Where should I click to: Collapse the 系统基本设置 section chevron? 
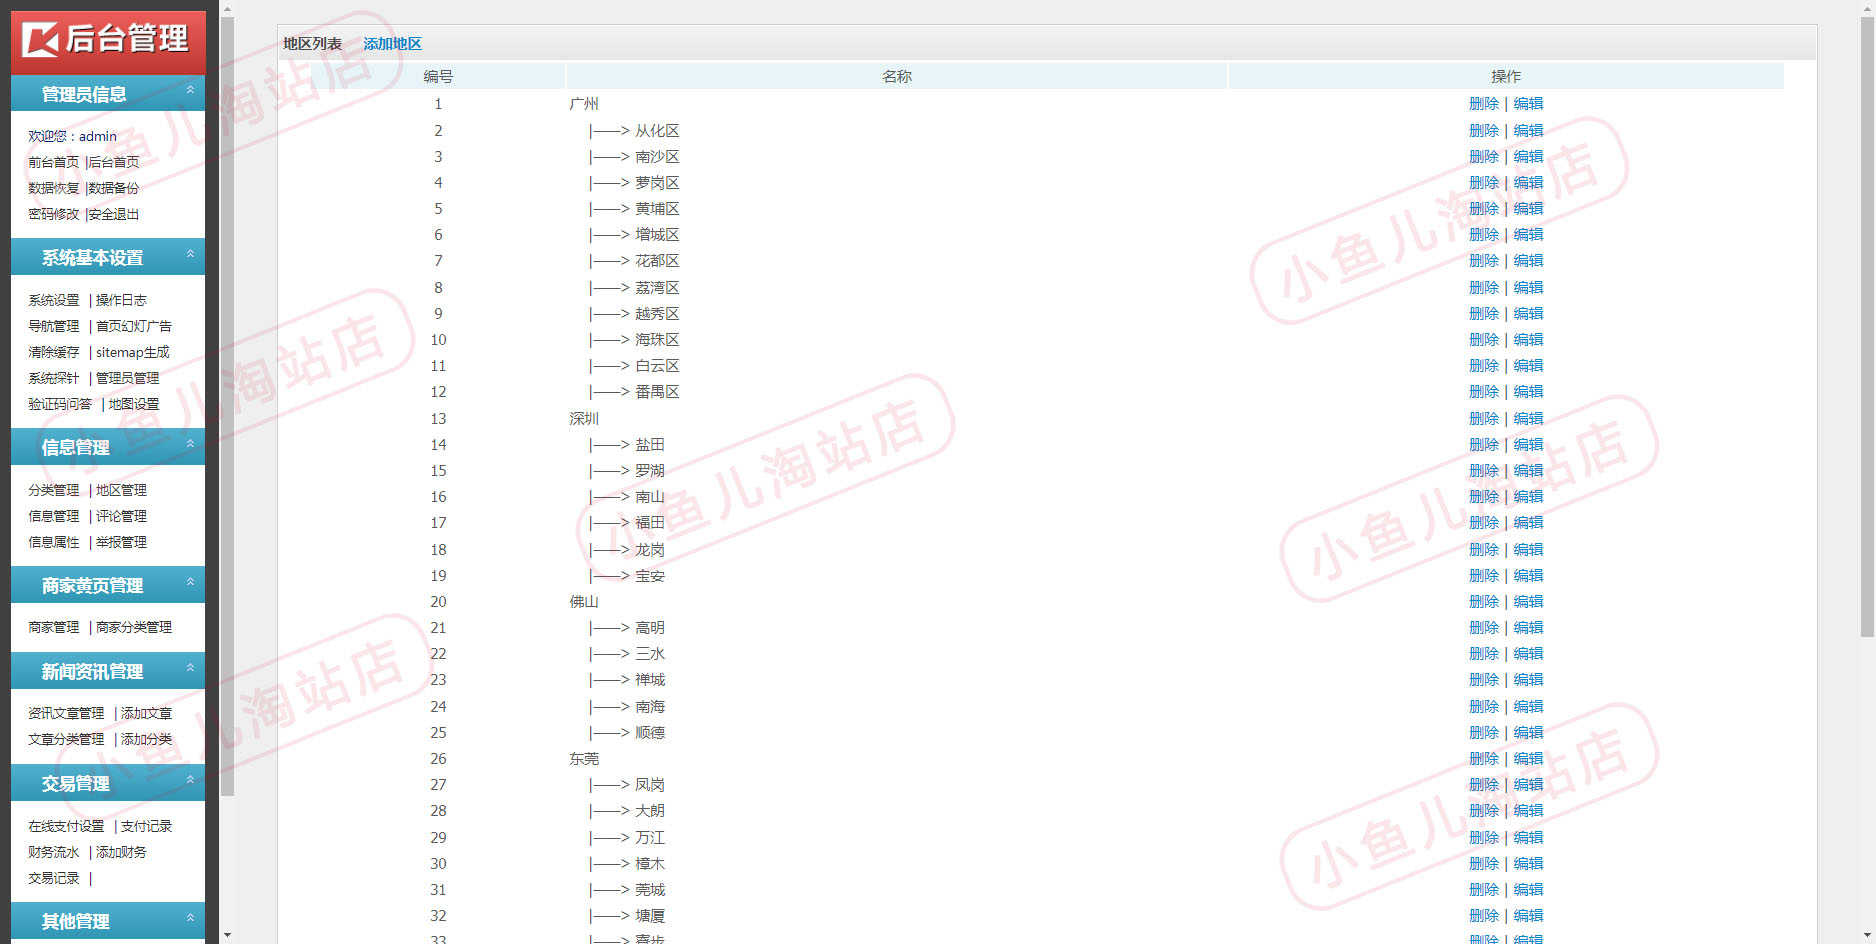tap(190, 254)
